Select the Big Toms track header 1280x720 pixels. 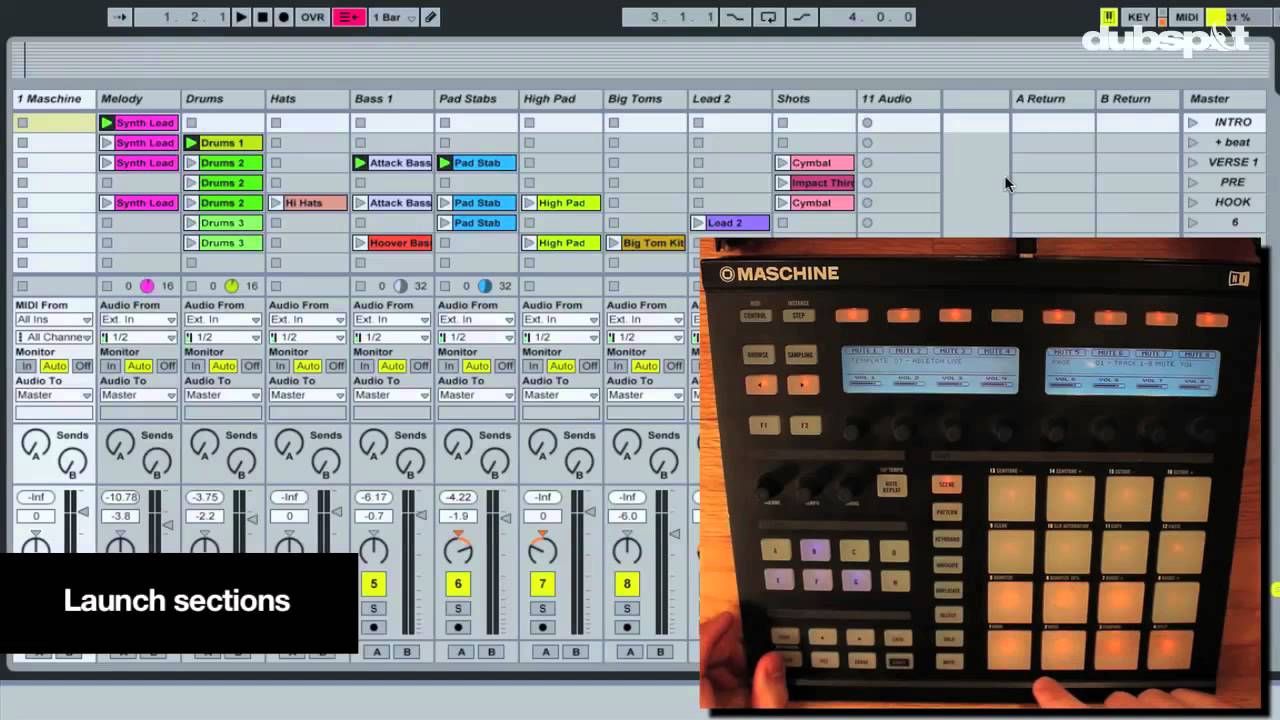[645, 99]
